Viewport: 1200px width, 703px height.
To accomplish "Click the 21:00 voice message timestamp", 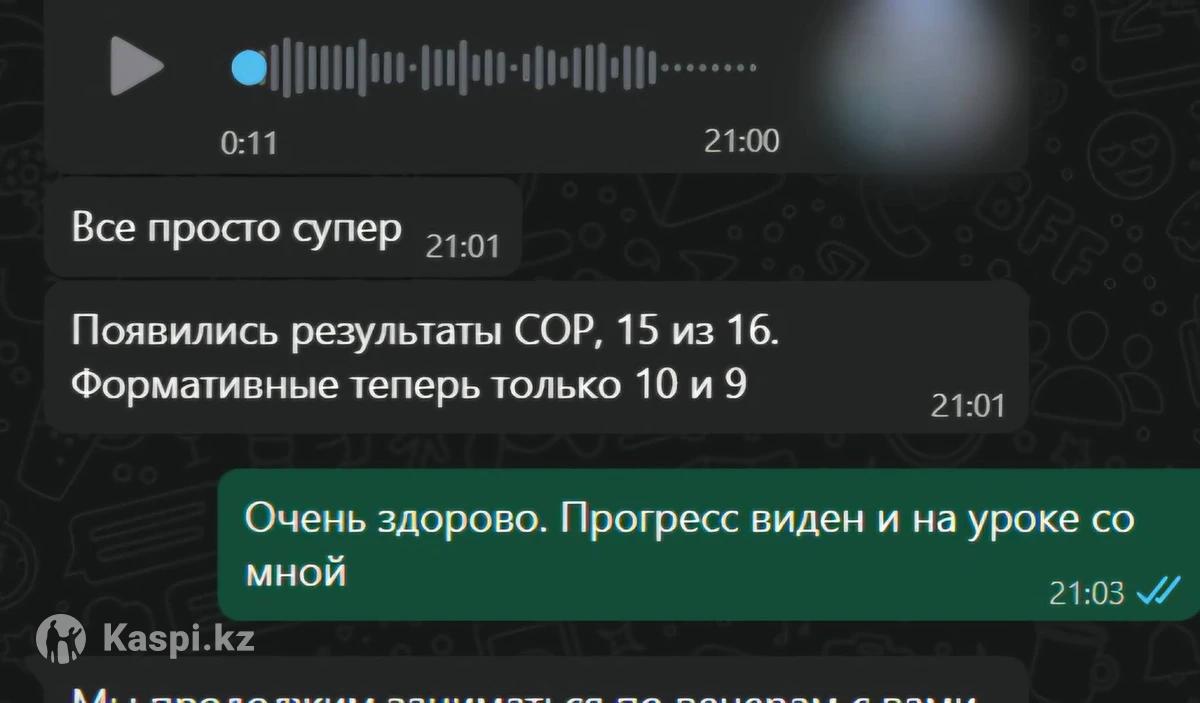I will click(742, 141).
